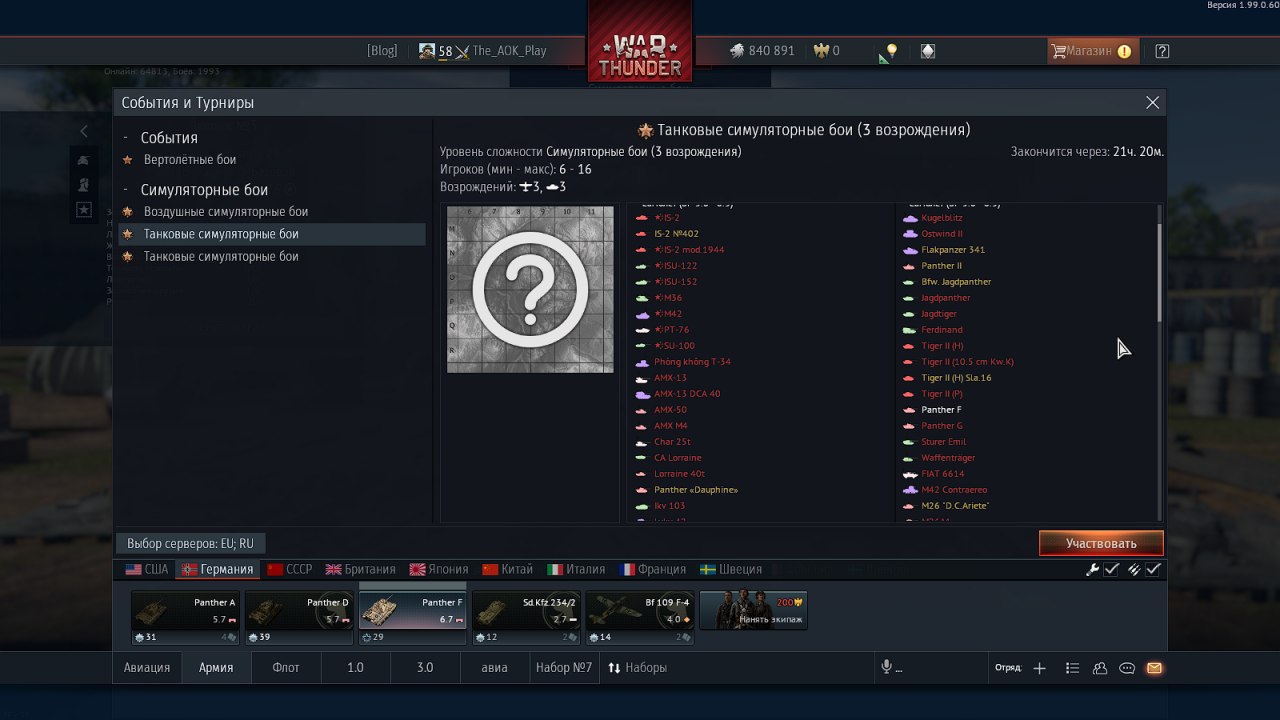This screenshot has height=720, width=1280.
Task: Select the 1.0 preset tab
Action: 355,668
